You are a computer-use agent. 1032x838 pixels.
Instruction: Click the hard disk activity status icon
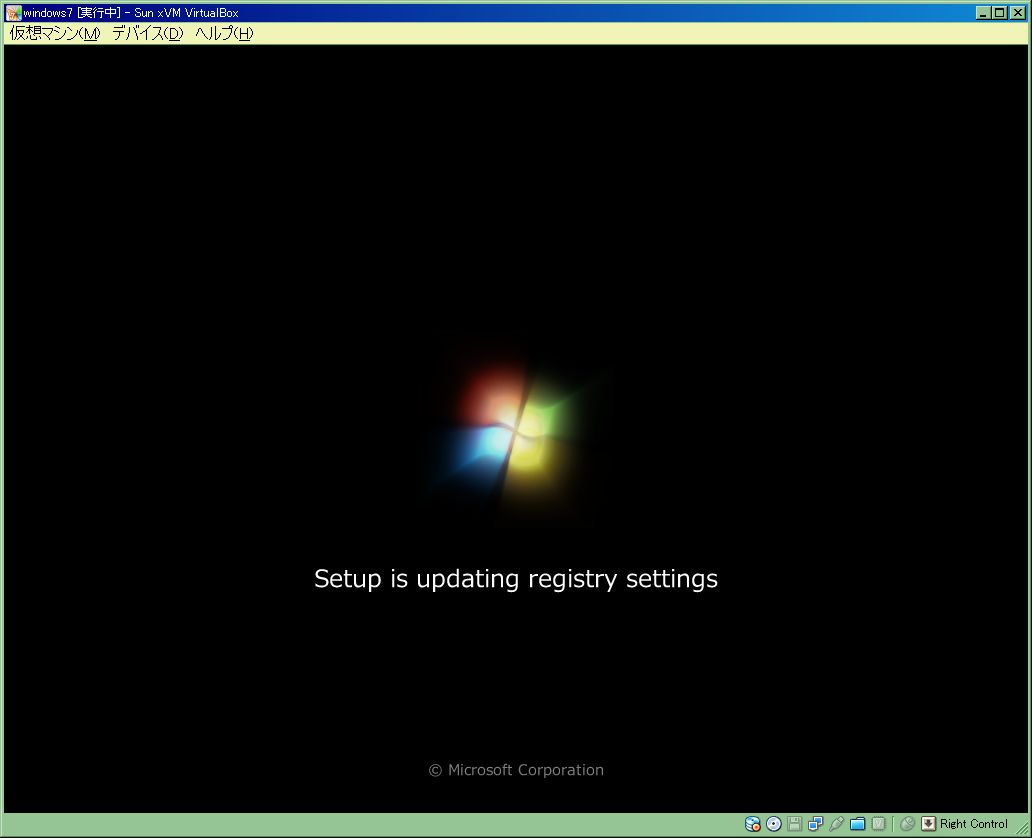point(752,824)
